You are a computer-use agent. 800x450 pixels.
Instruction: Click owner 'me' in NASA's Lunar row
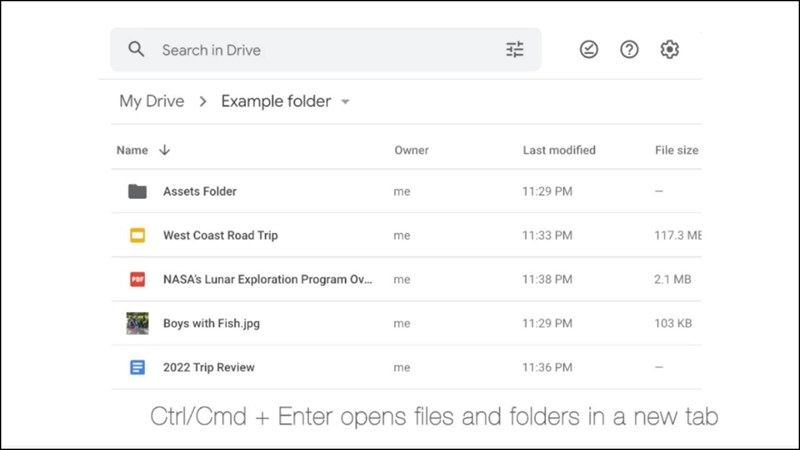coord(402,279)
